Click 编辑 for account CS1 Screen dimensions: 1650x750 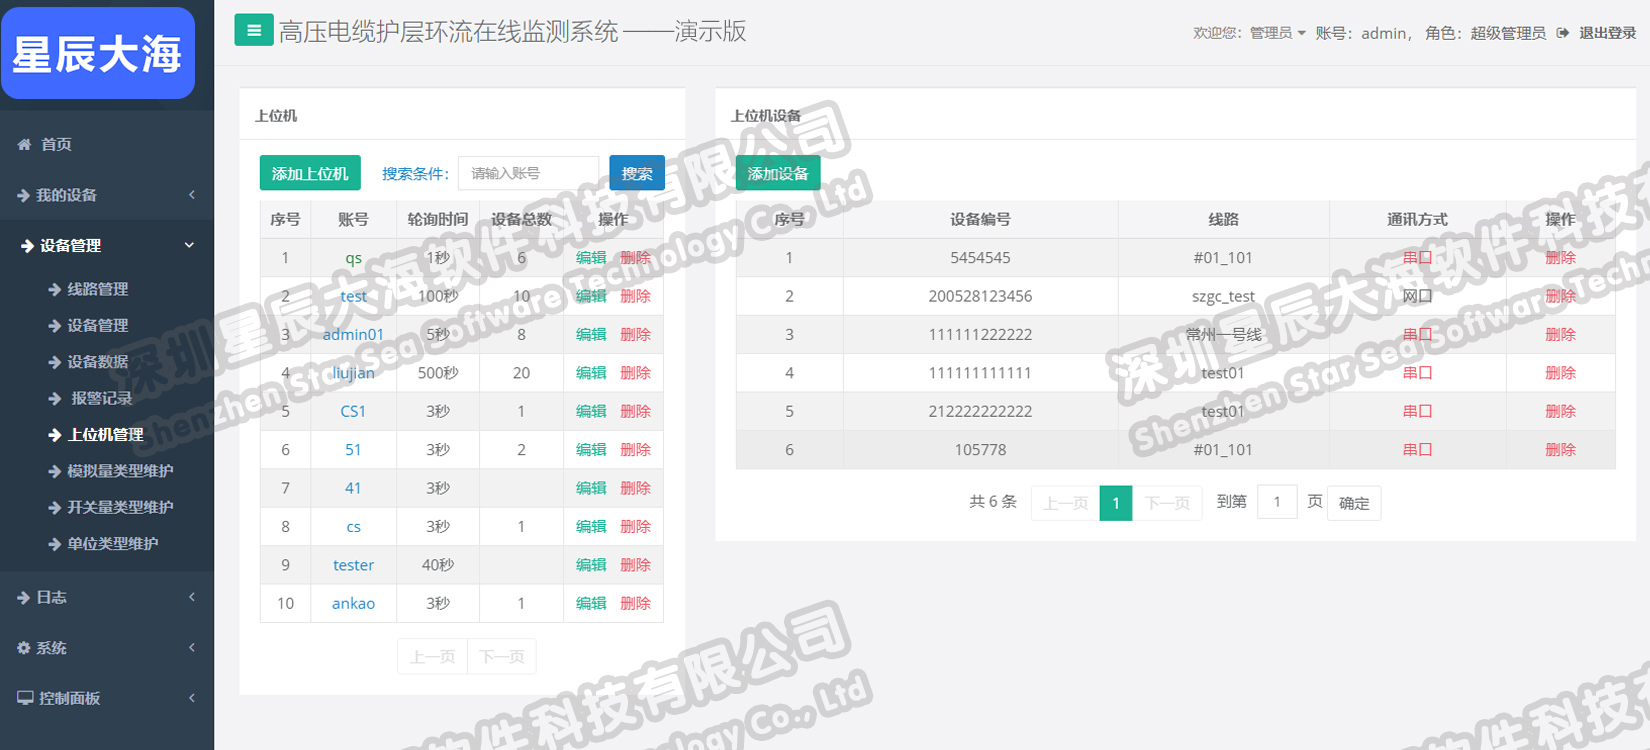click(591, 411)
